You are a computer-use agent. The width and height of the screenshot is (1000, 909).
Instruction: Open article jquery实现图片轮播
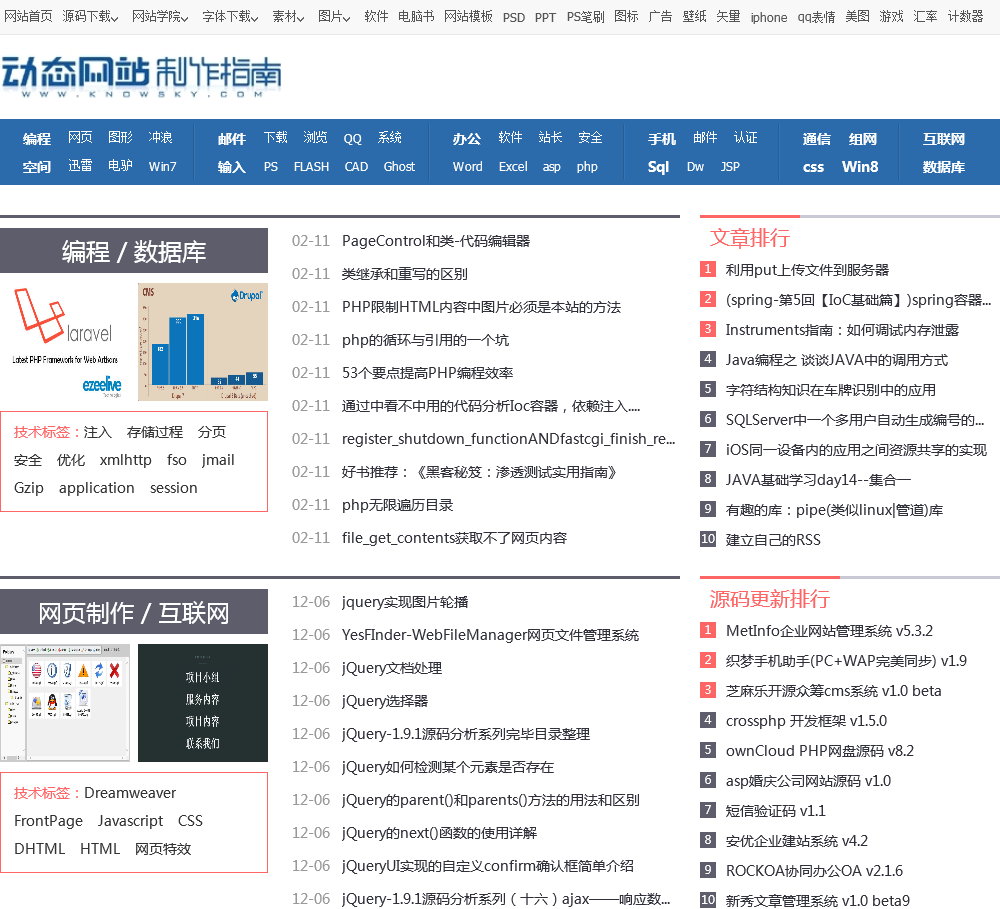pos(405,602)
